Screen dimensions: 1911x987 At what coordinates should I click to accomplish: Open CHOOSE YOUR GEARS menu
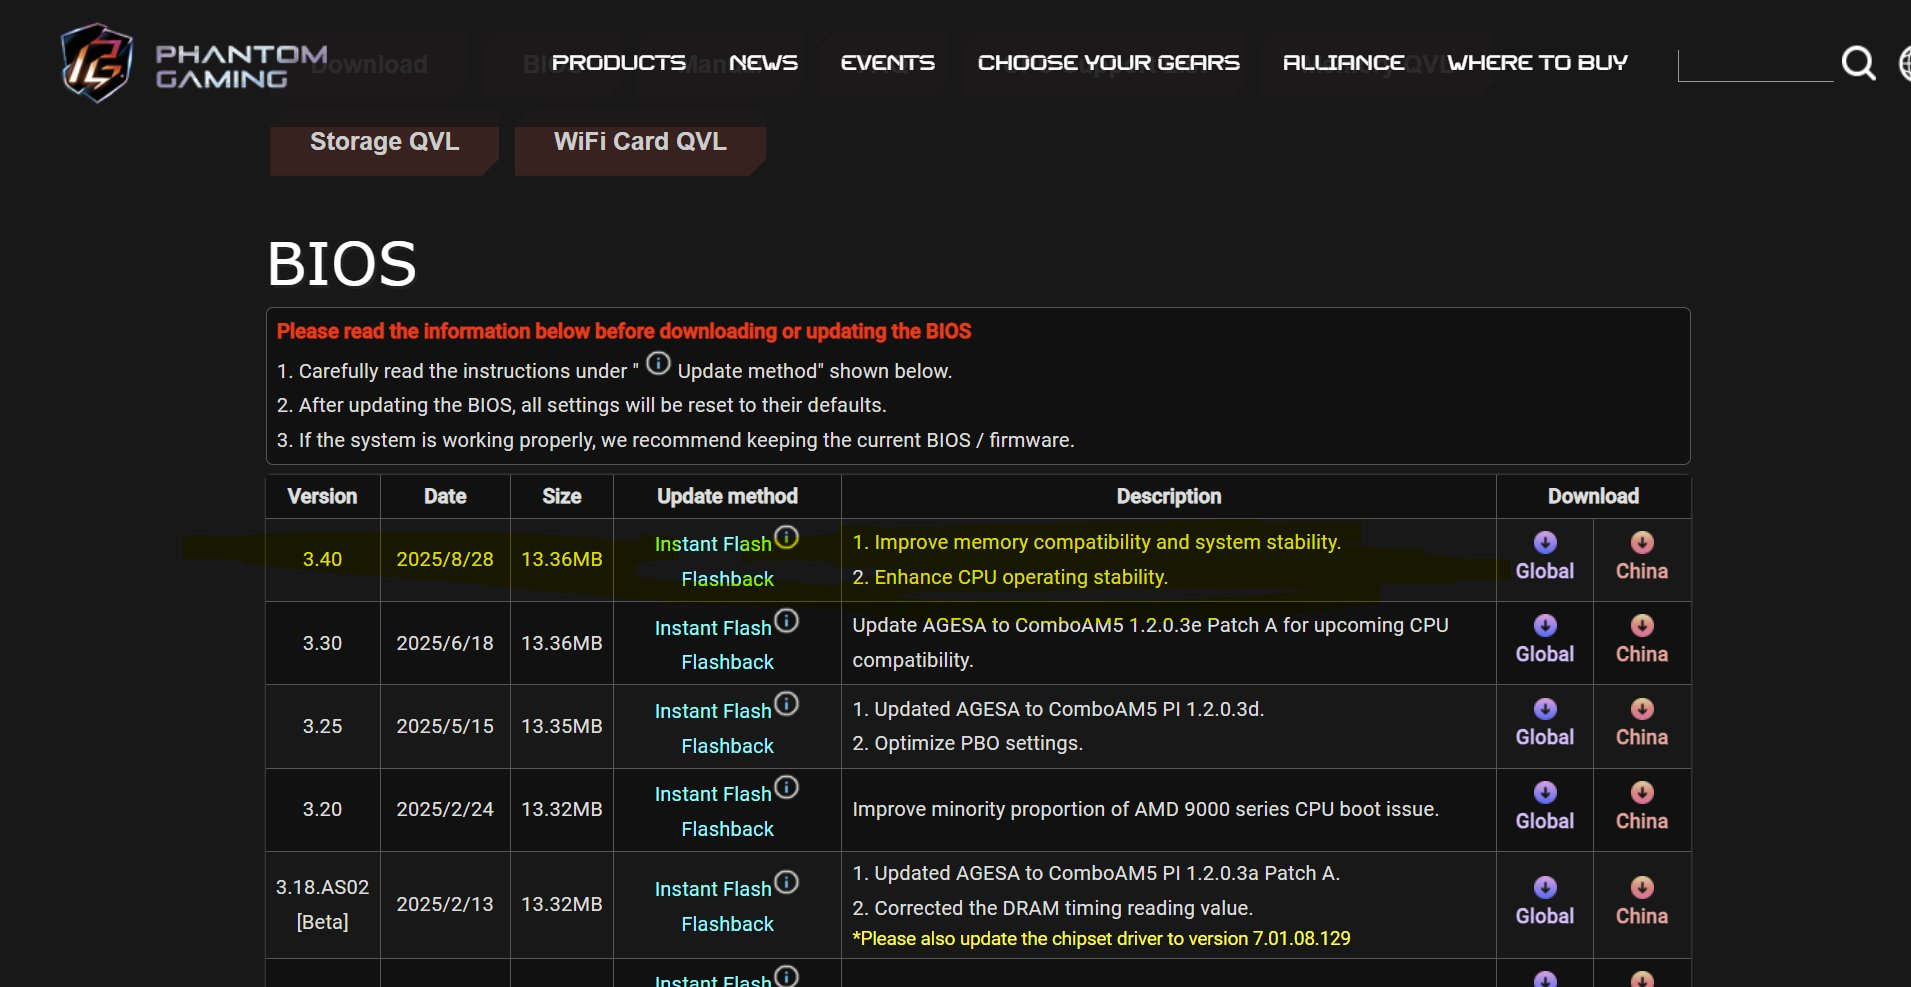point(1108,63)
